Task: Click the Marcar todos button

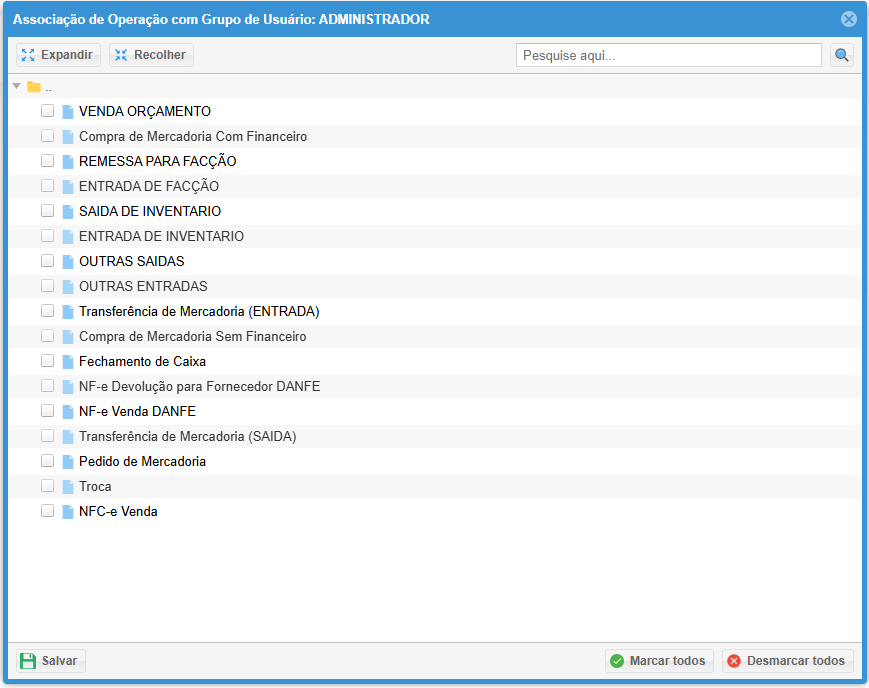Action: click(659, 661)
